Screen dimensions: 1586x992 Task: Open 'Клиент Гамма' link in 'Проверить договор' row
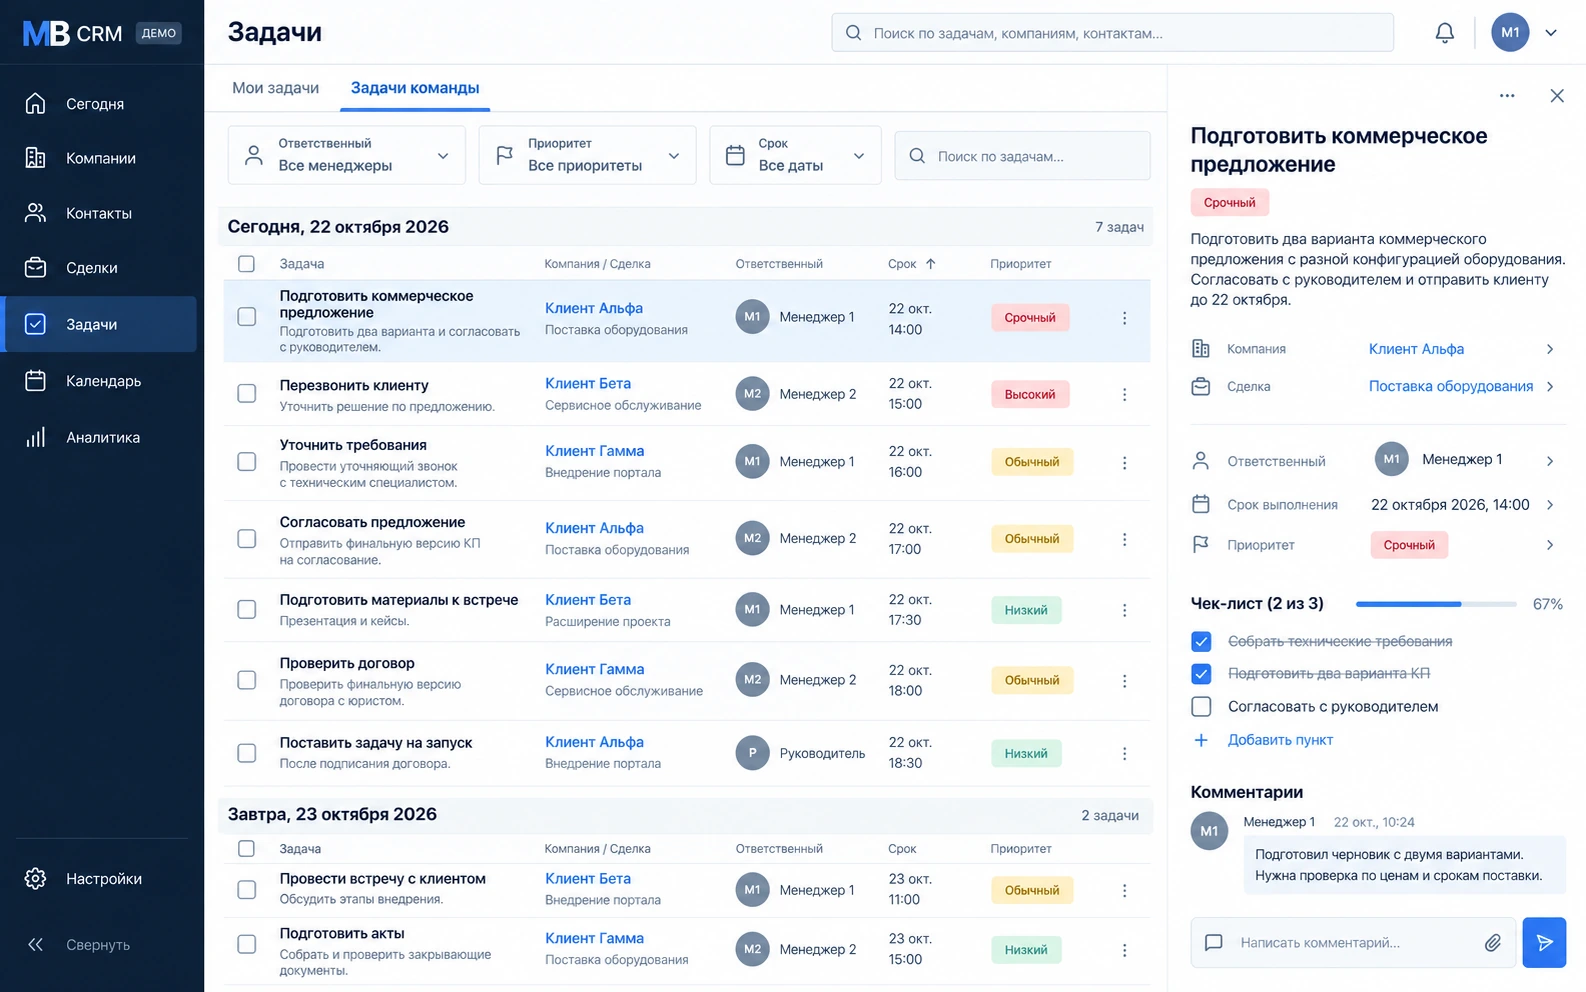click(595, 669)
